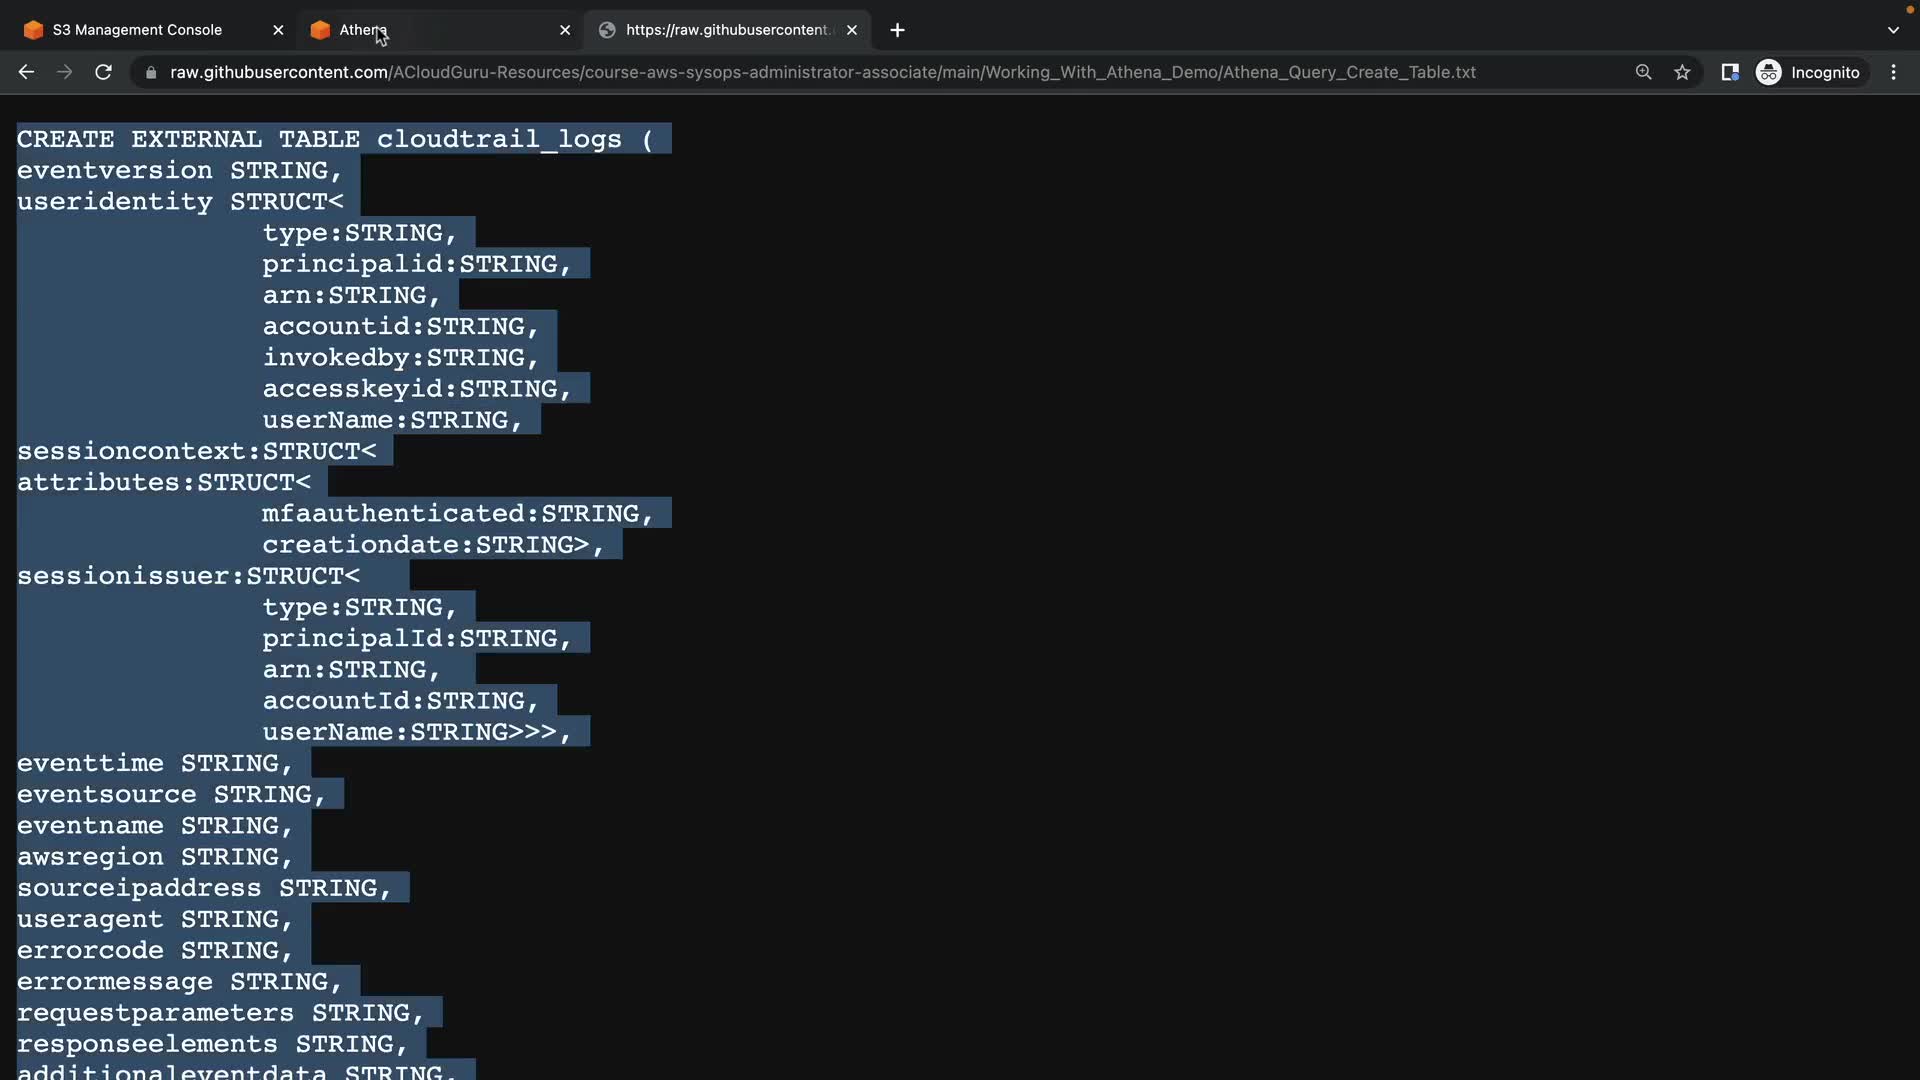Click the S3 tab's orange AWS favicon
Viewport: 1920px width, 1080px height.
33,30
